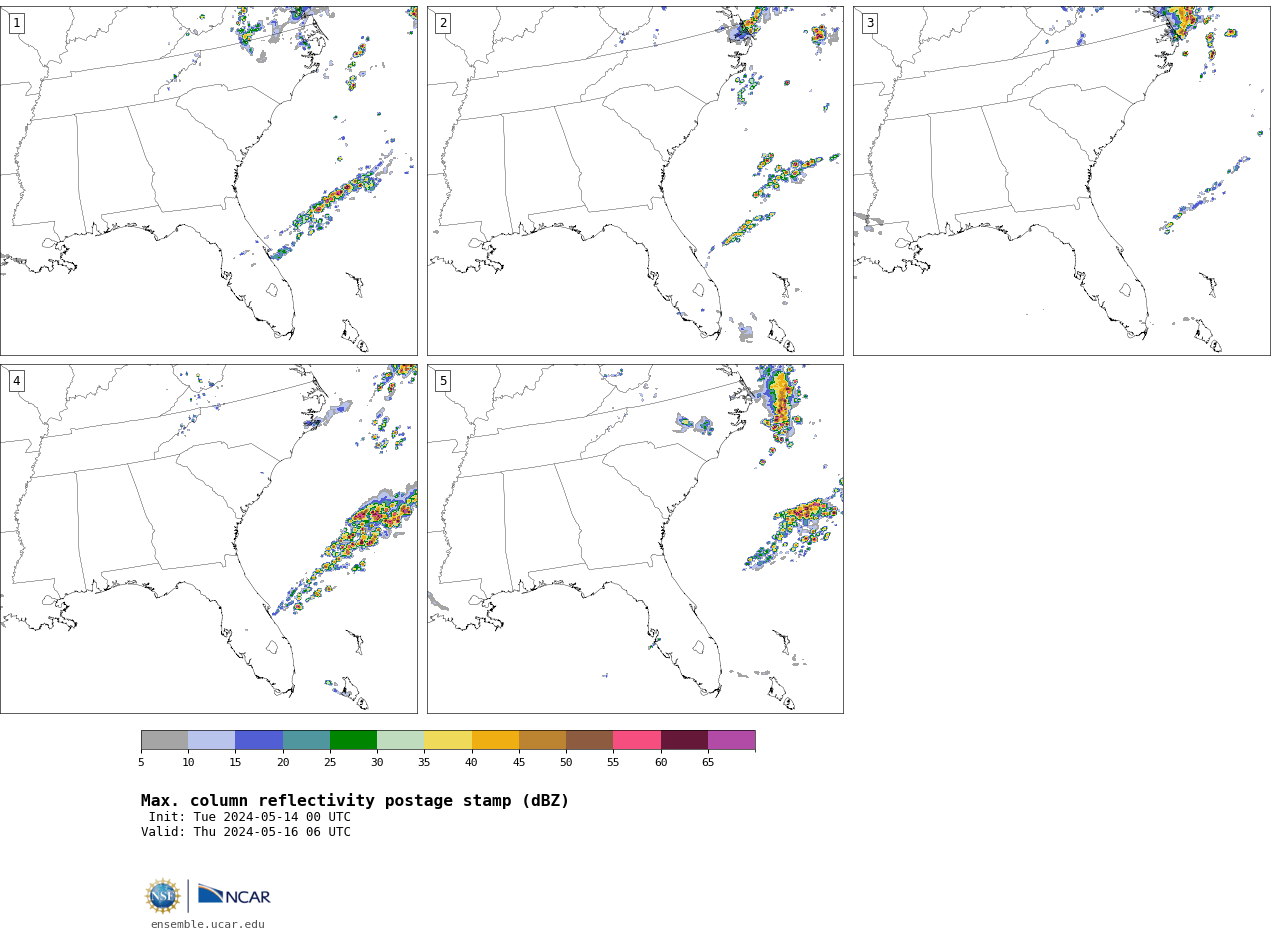The image size is (1280, 936).
Task: Click the purple 65+ dBZ swatch
Action: [x=731, y=740]
